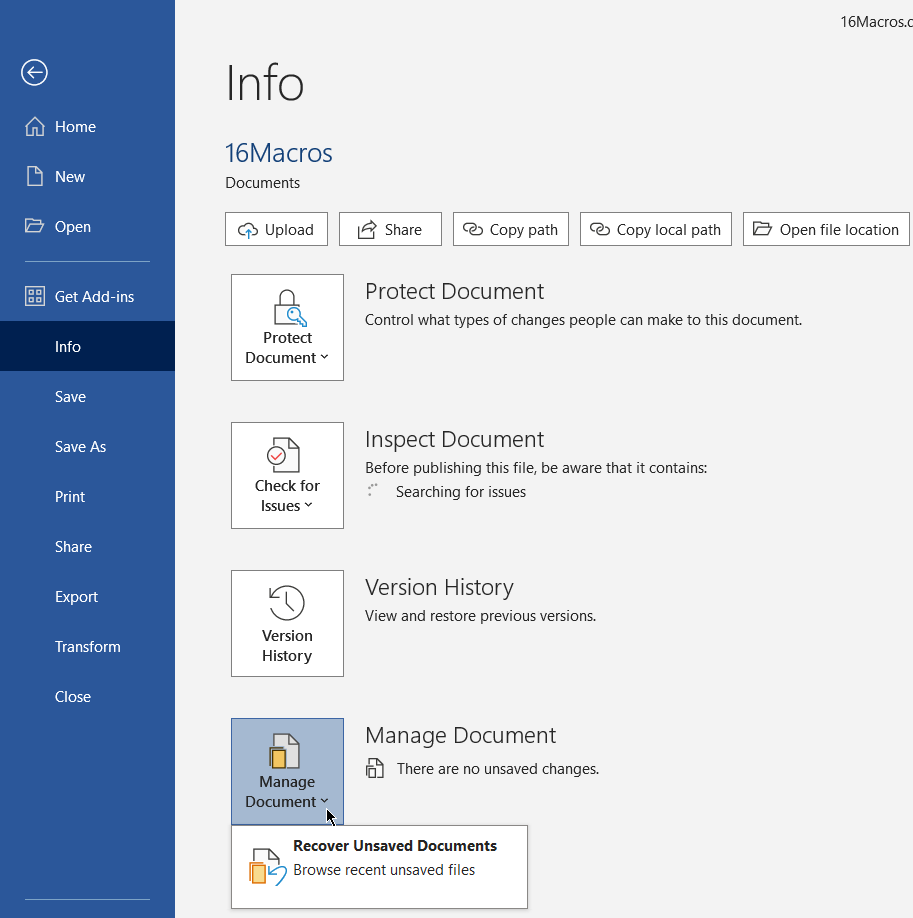This screenshot has width=913, height=918.
Task: Go to the Open page
Action: coord(87,227)
